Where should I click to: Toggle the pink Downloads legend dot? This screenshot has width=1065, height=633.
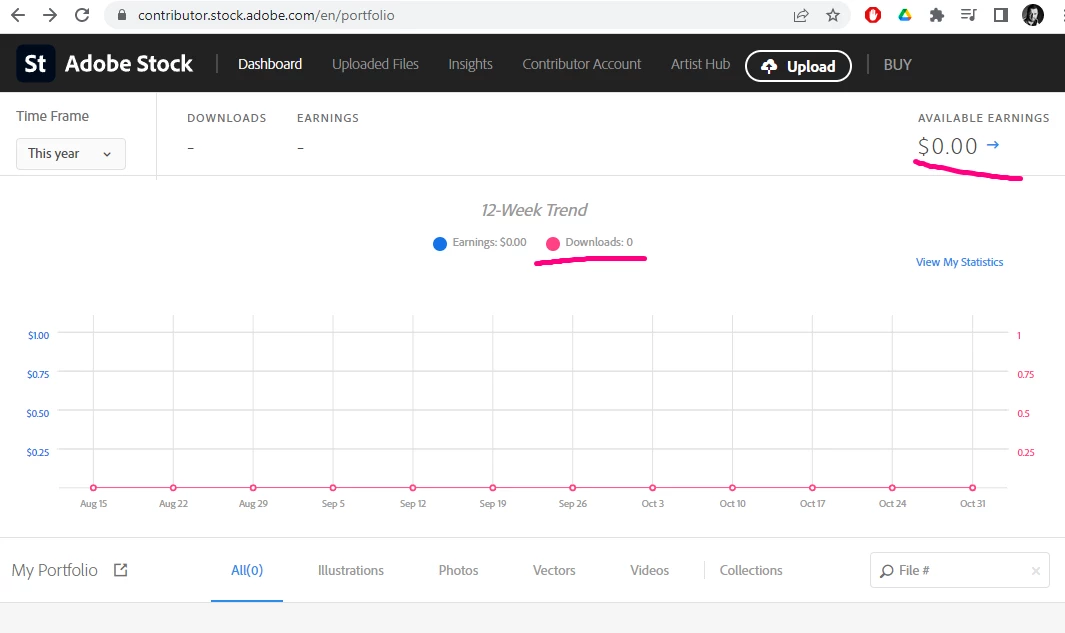coord(553,243)
